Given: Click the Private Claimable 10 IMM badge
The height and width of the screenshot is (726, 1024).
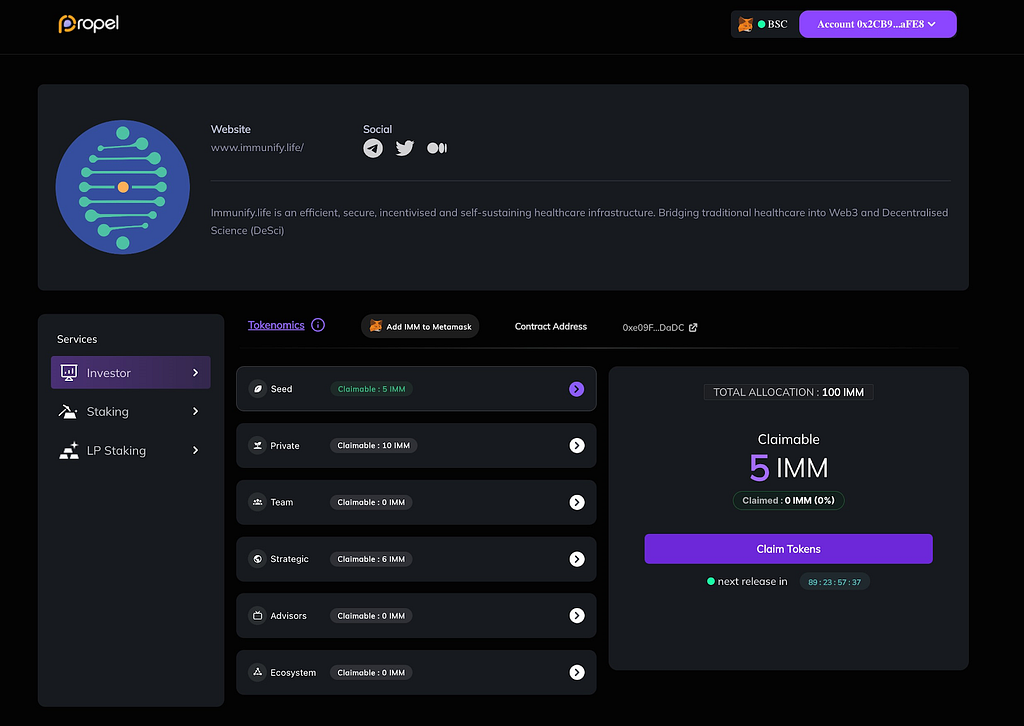Looking at the screenshot, I should (x=374, y=445).
